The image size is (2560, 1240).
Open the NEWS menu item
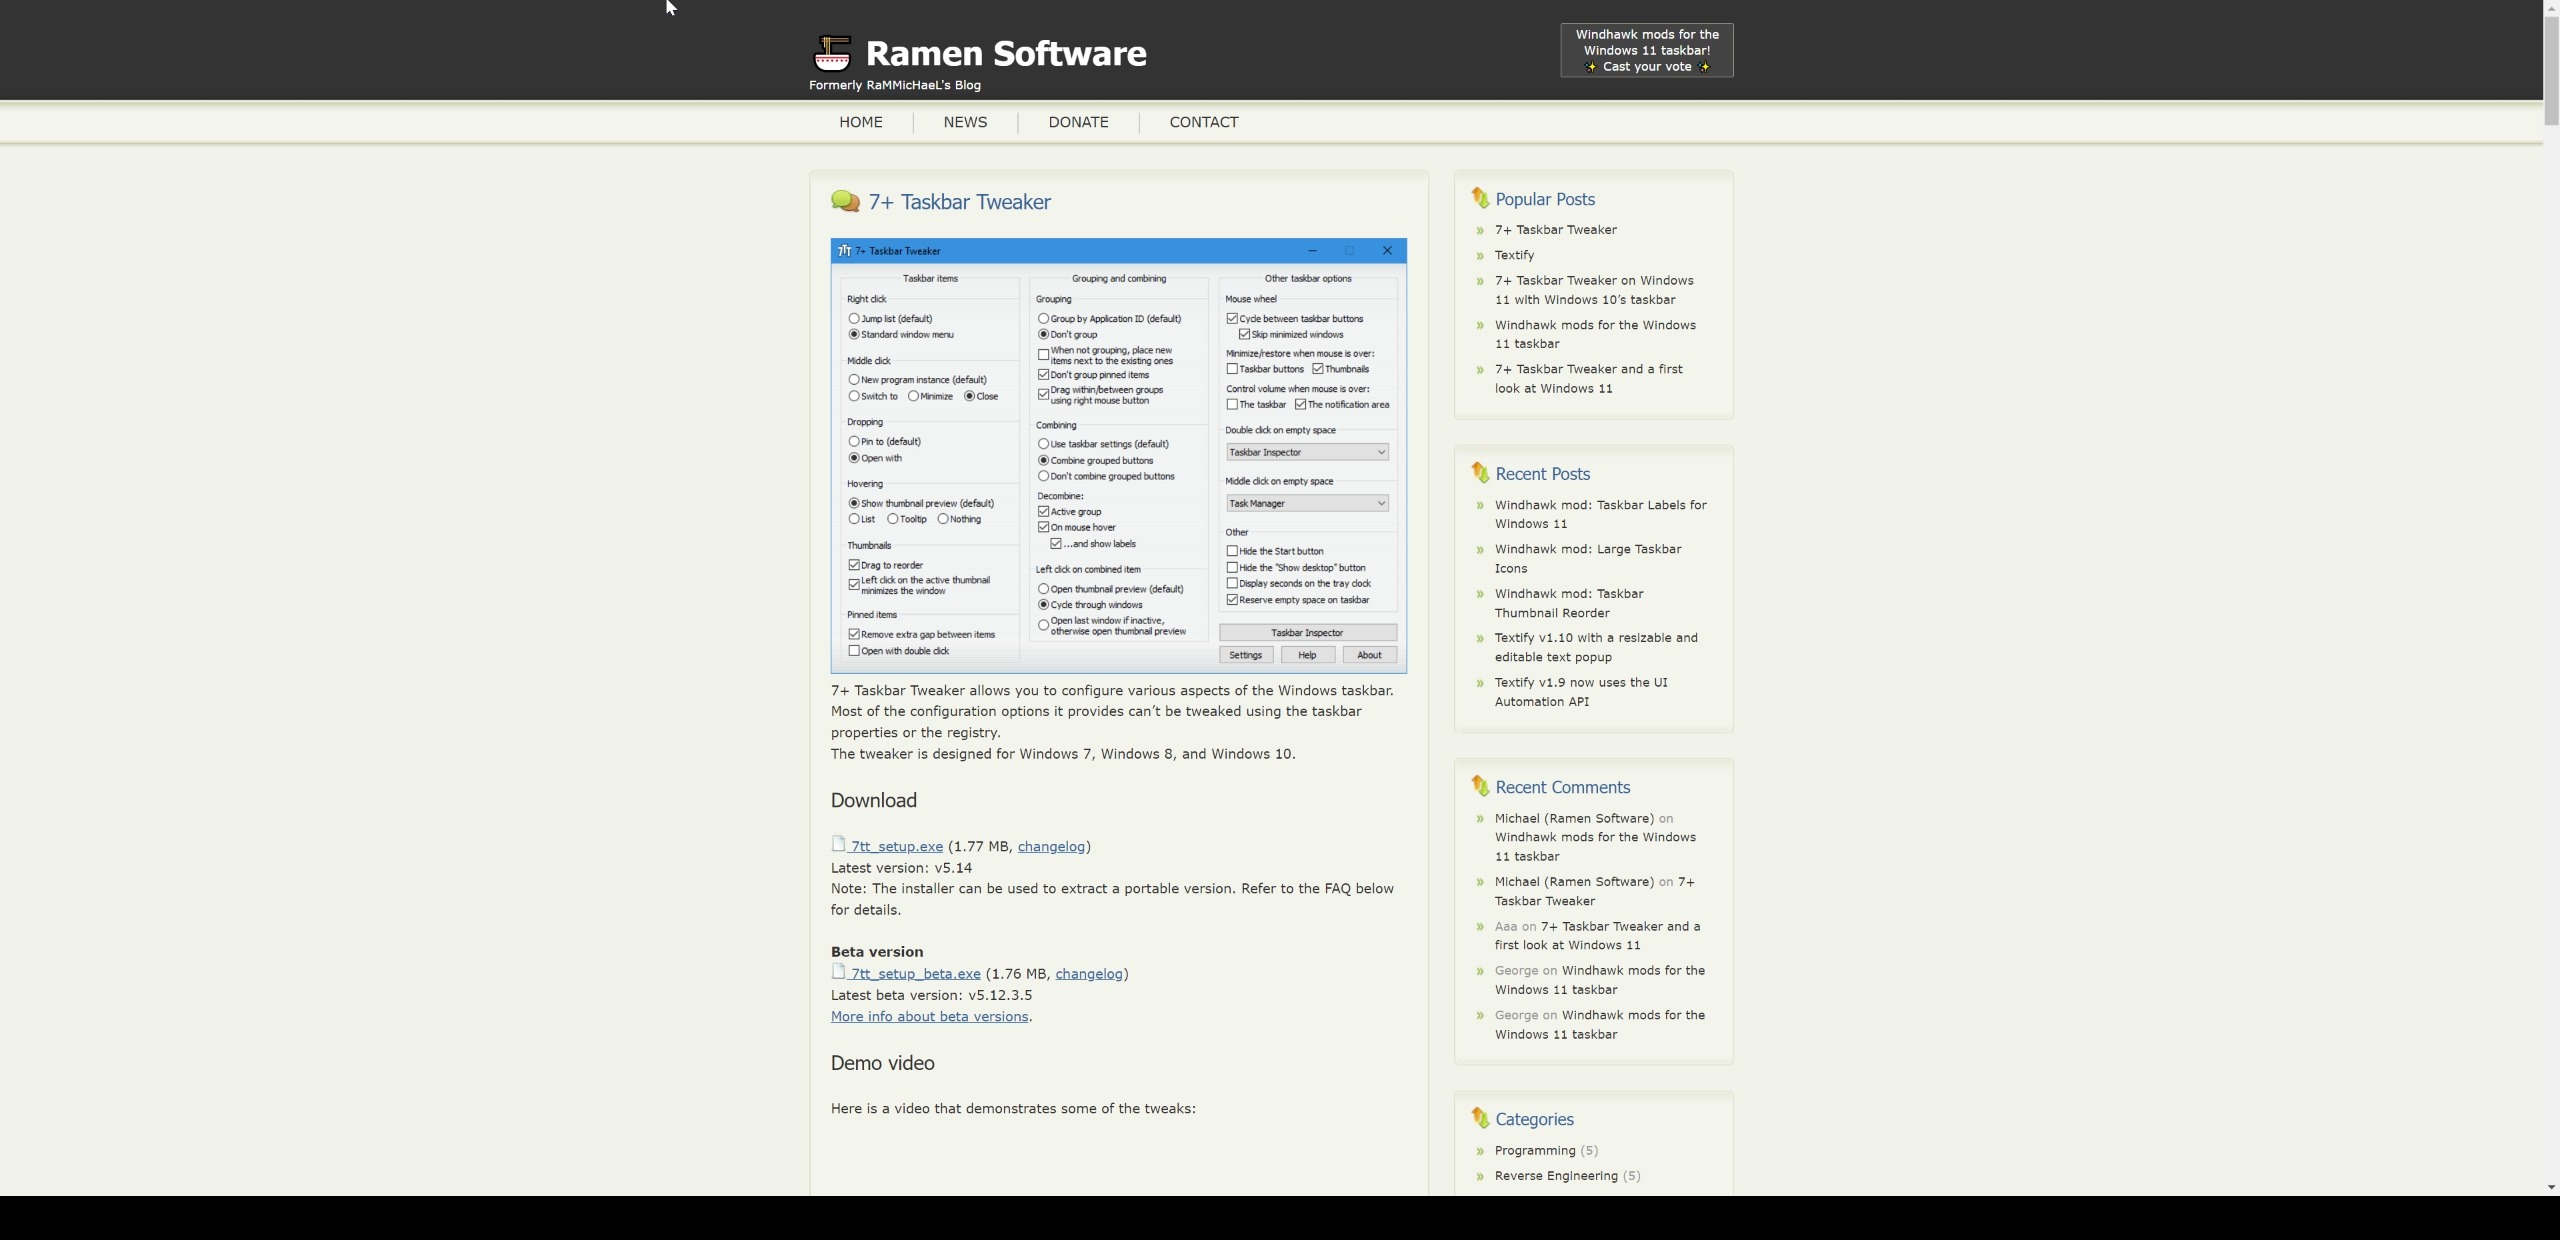click(965, 122)
